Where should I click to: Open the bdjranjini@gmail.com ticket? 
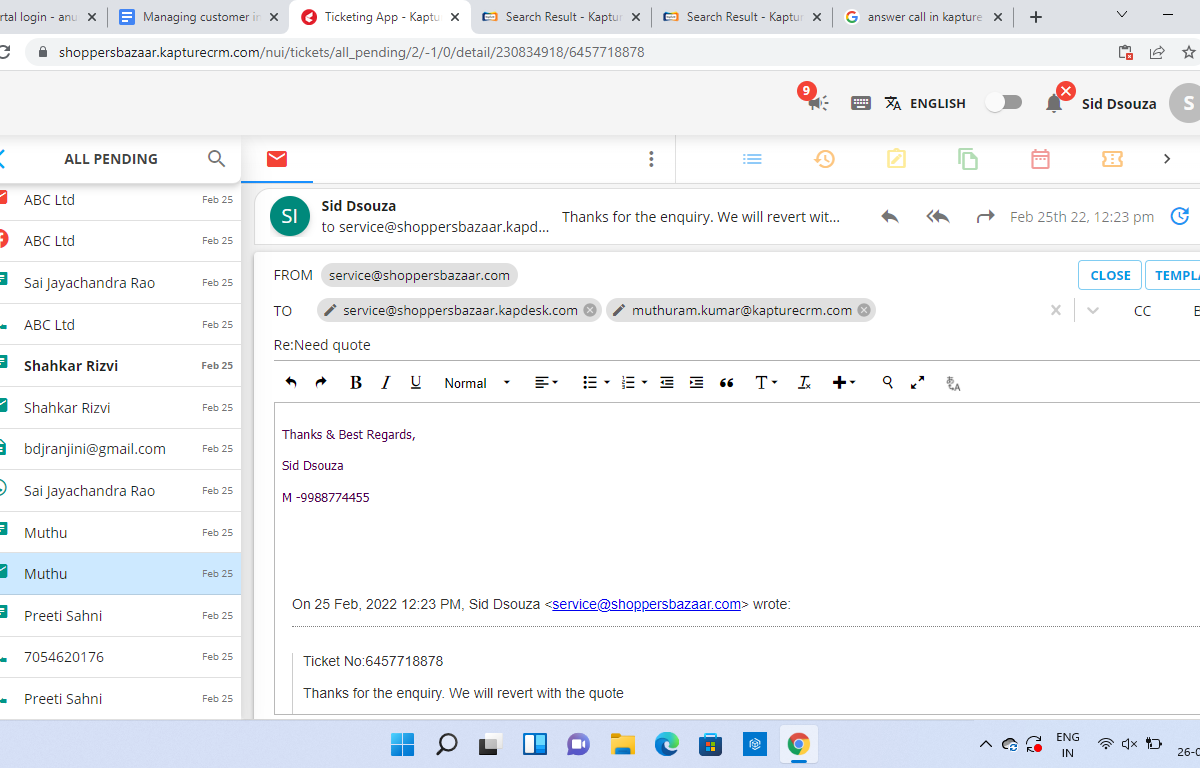(120, 449)
